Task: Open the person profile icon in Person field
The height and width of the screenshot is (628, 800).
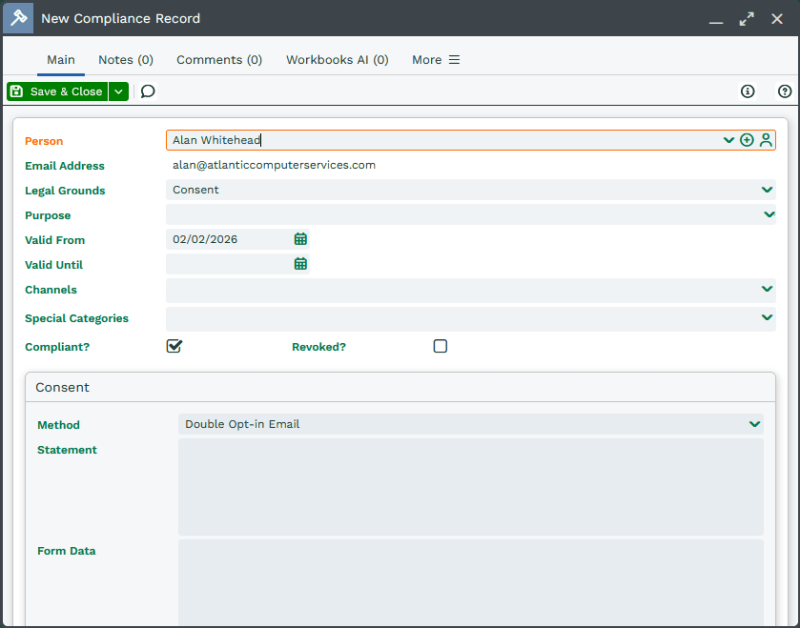Action: pyautogui.click(x=766, y=140)
